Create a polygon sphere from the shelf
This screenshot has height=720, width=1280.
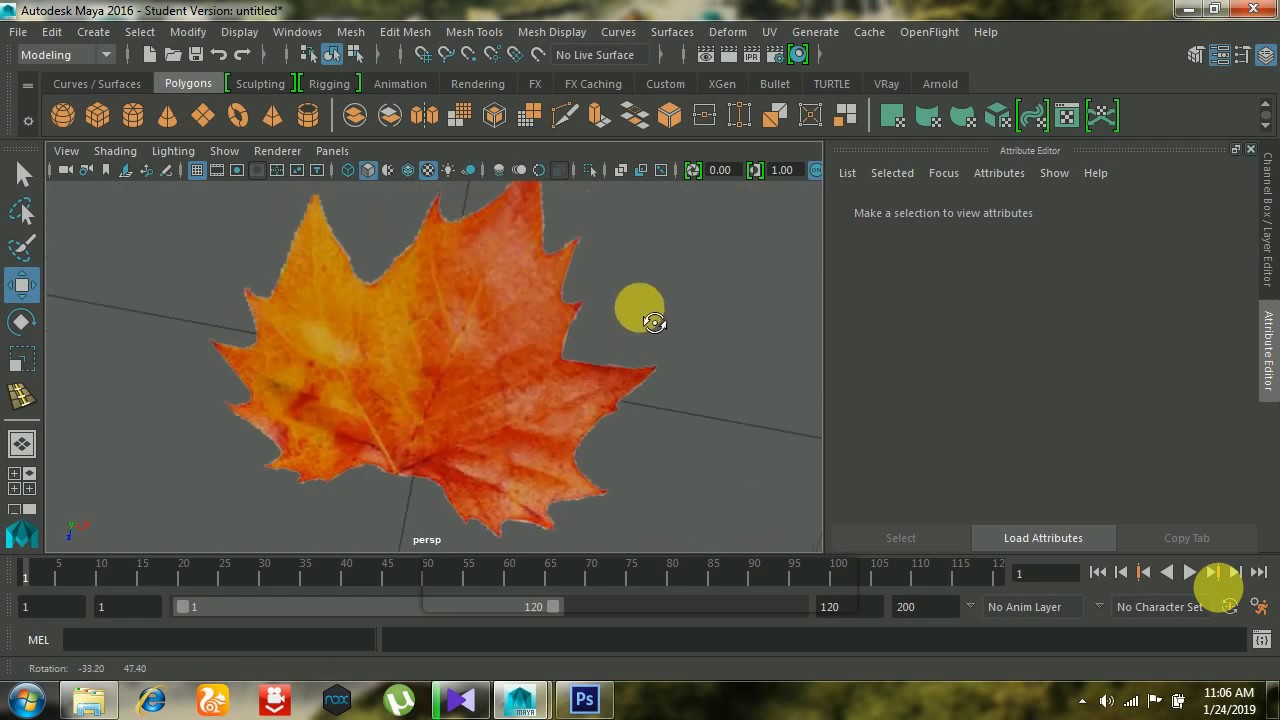[63, 116]
